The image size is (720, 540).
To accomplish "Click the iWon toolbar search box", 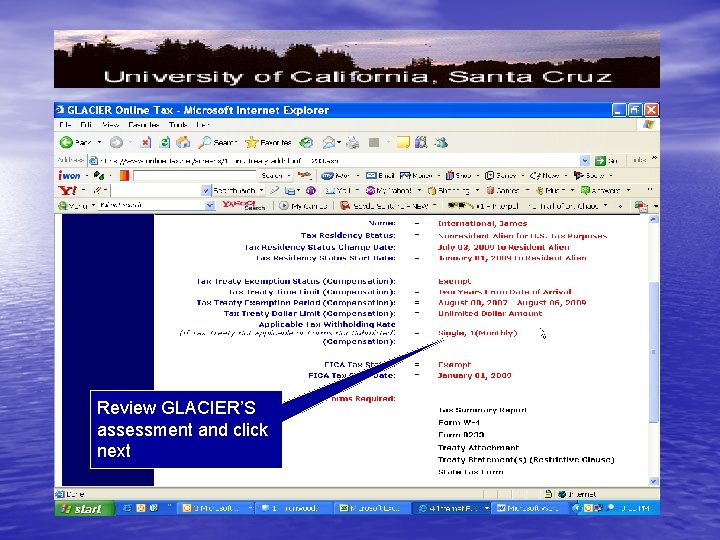I will (x=194, y=175).
